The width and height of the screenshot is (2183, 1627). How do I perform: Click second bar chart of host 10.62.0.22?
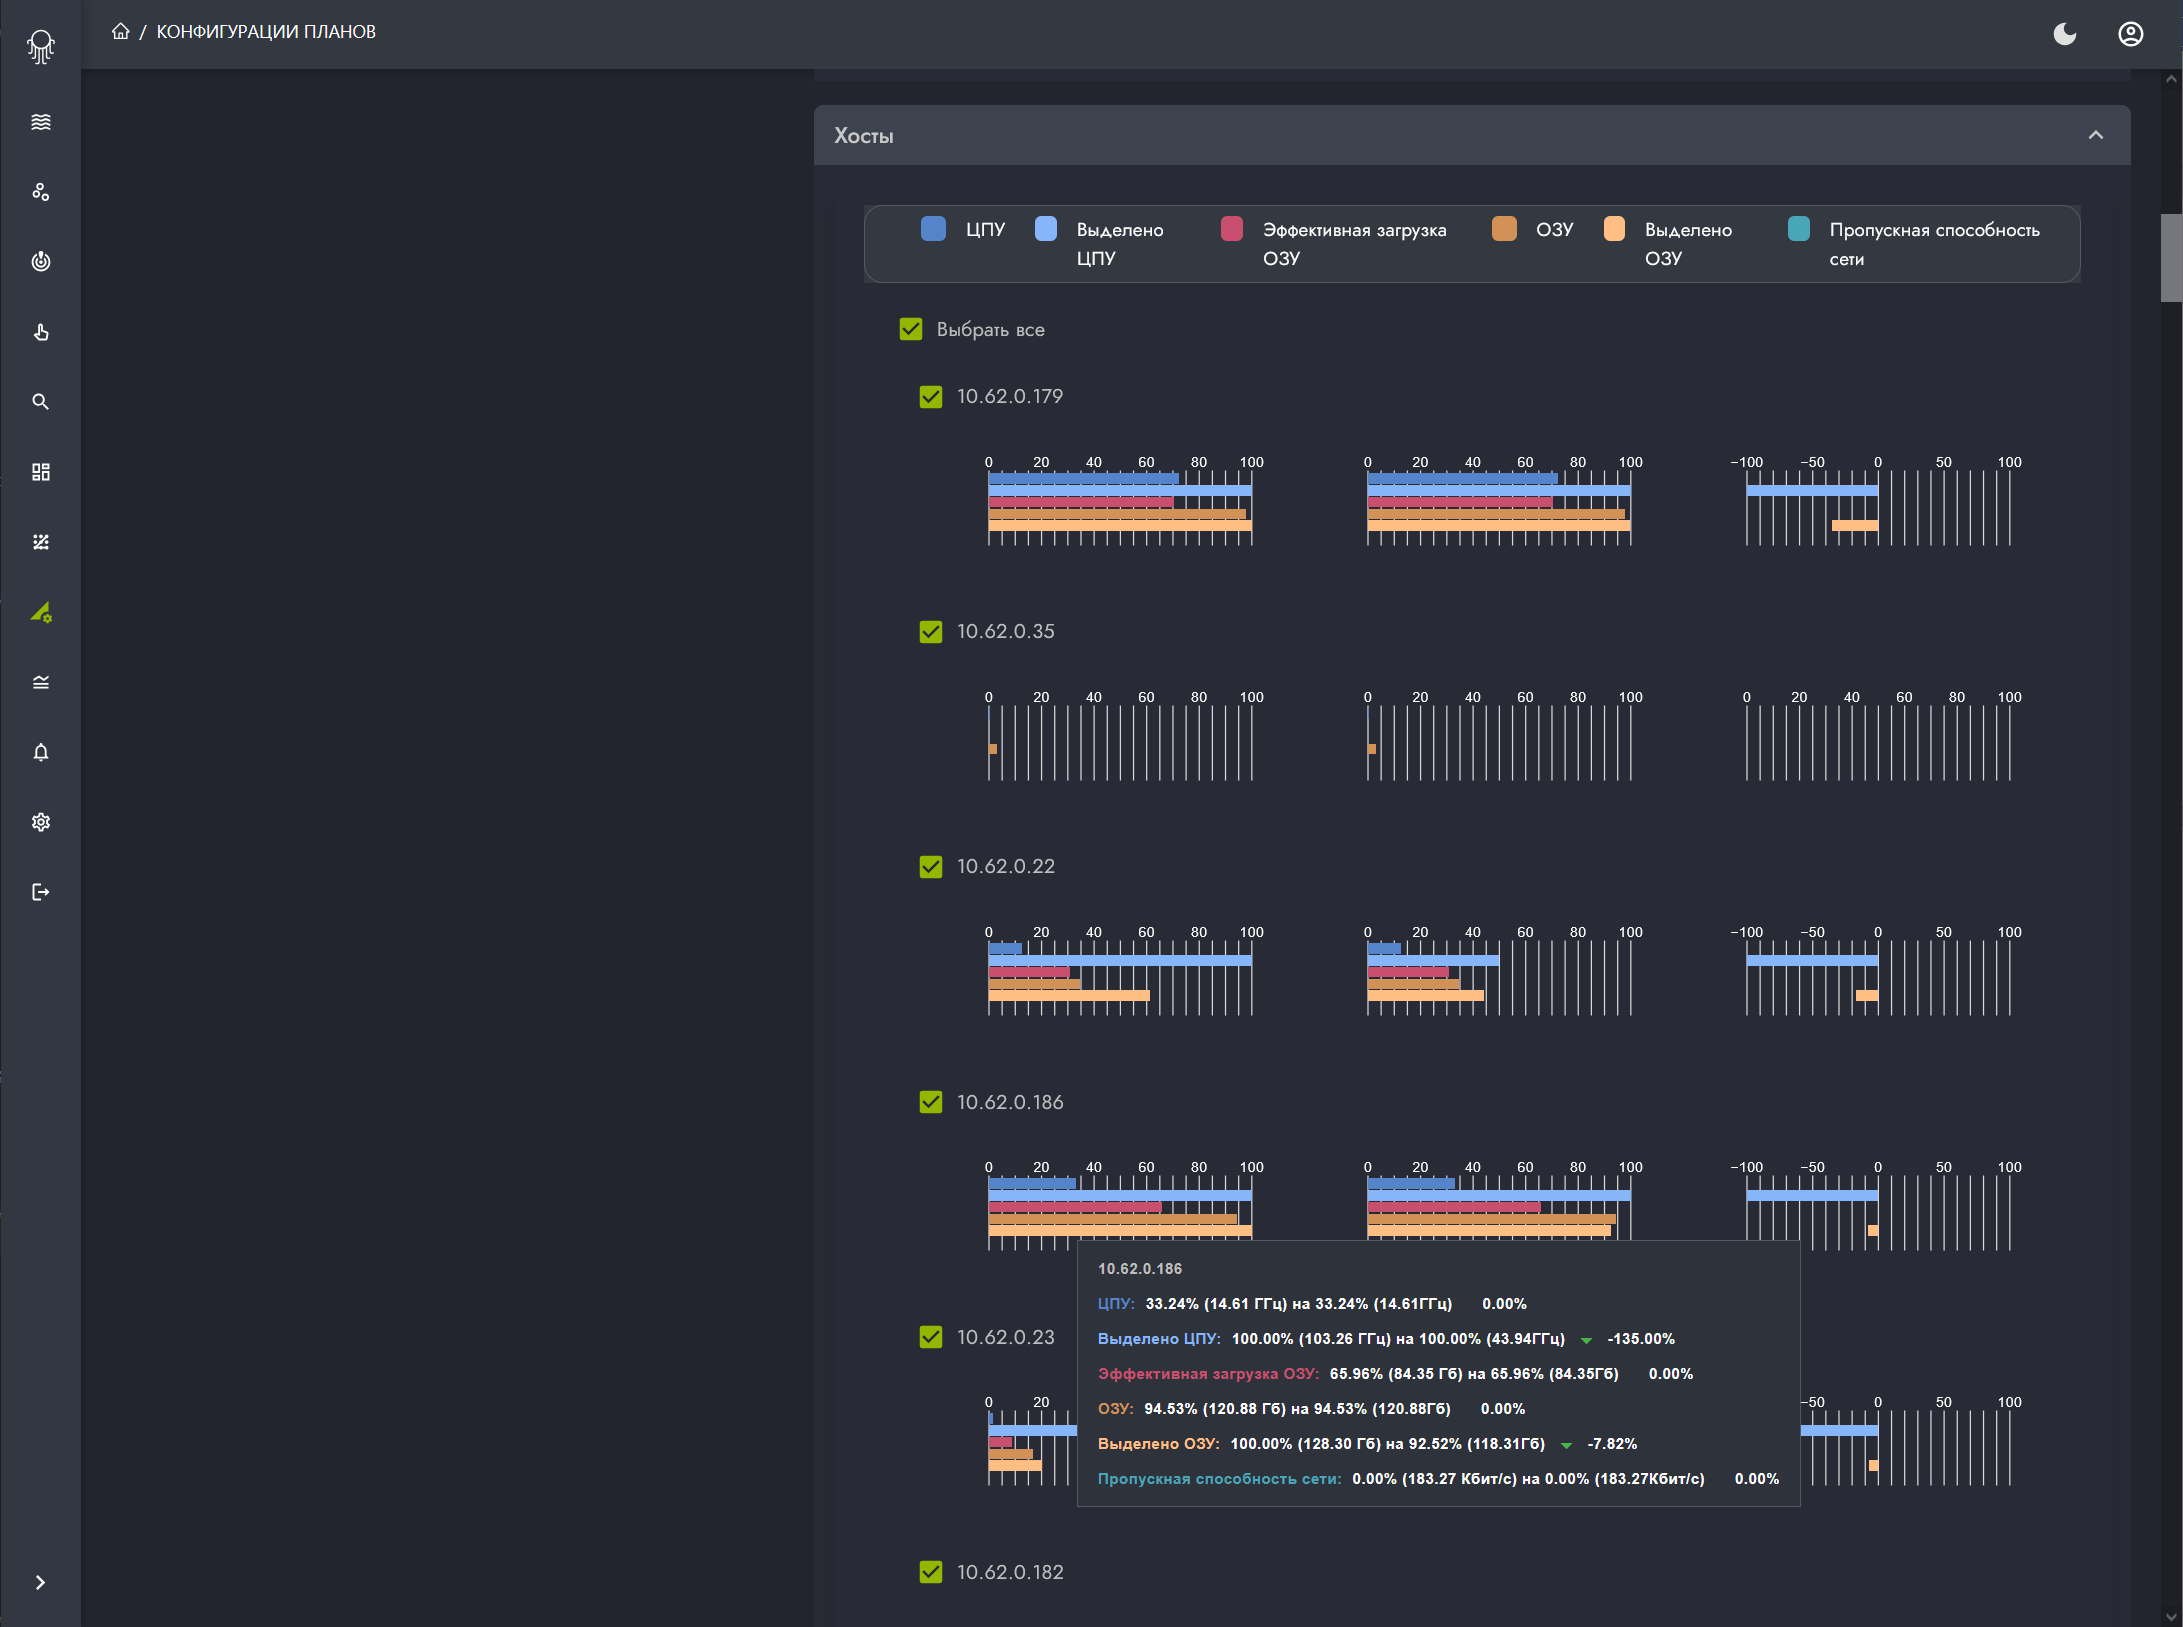1499,971
